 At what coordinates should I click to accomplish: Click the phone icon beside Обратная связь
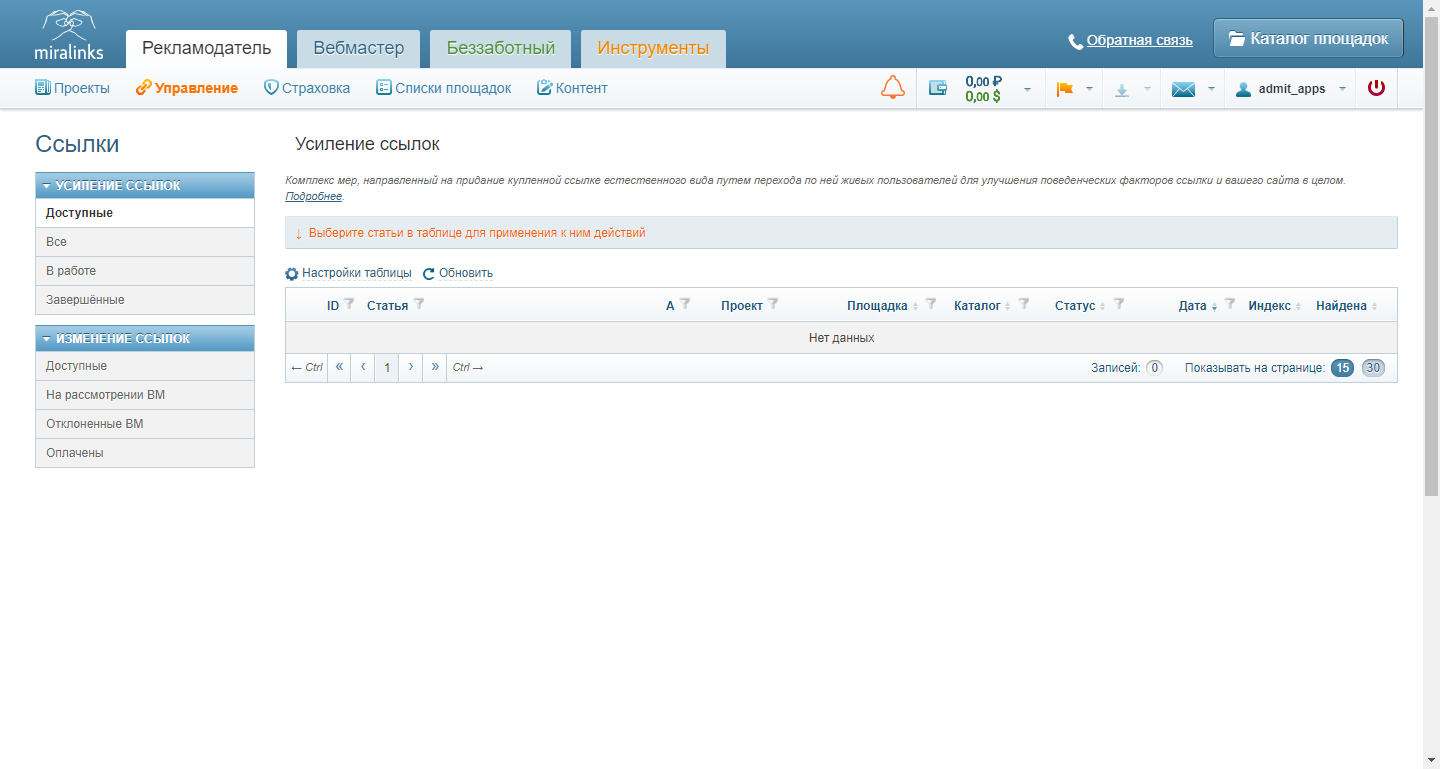1076,41
